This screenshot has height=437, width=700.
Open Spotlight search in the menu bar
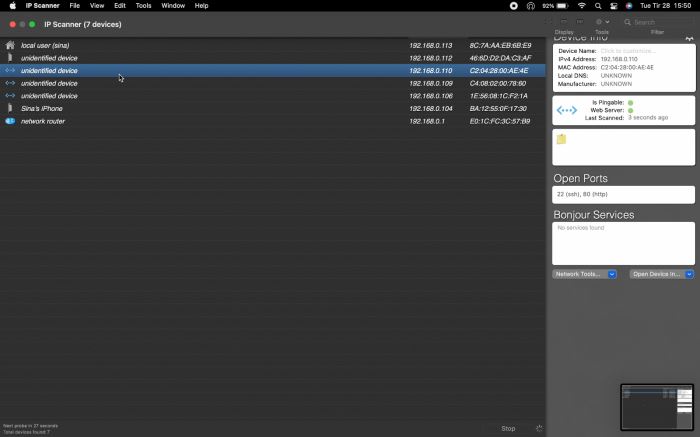598,6
